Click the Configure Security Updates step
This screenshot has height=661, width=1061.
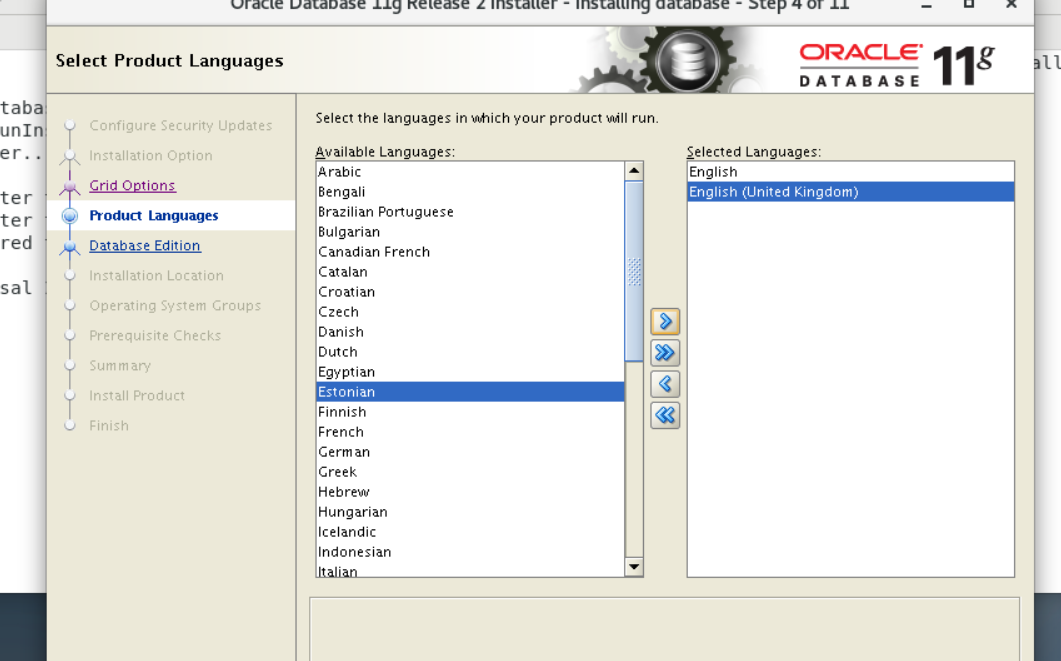(181, 126)
